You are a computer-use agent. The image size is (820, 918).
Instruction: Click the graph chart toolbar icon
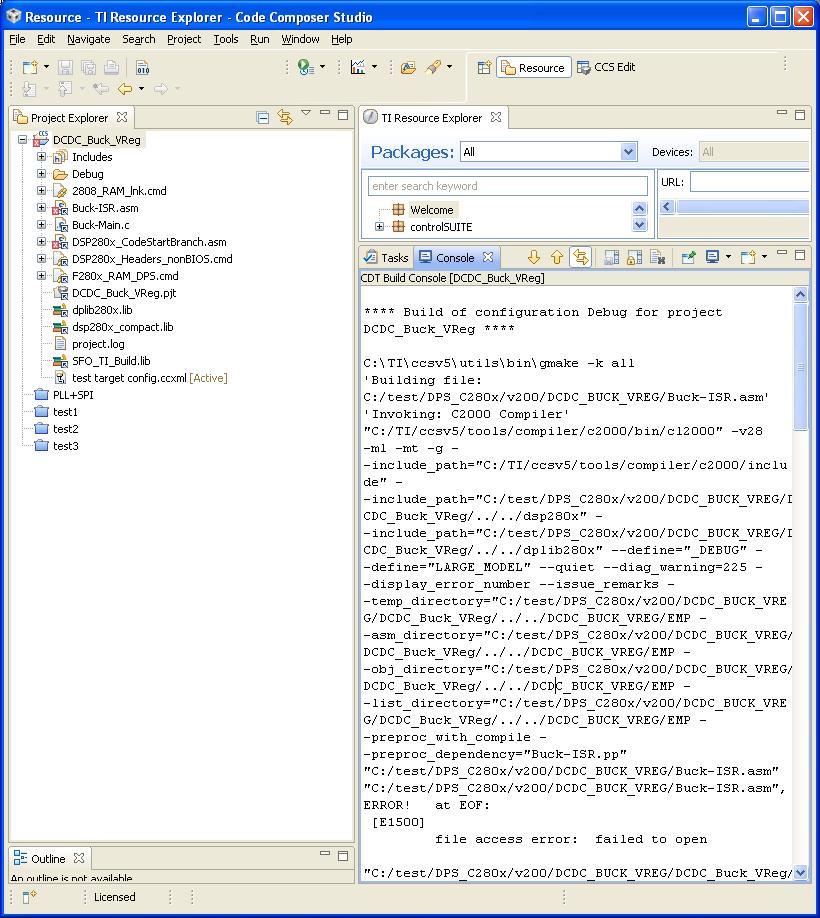[358, 67]
